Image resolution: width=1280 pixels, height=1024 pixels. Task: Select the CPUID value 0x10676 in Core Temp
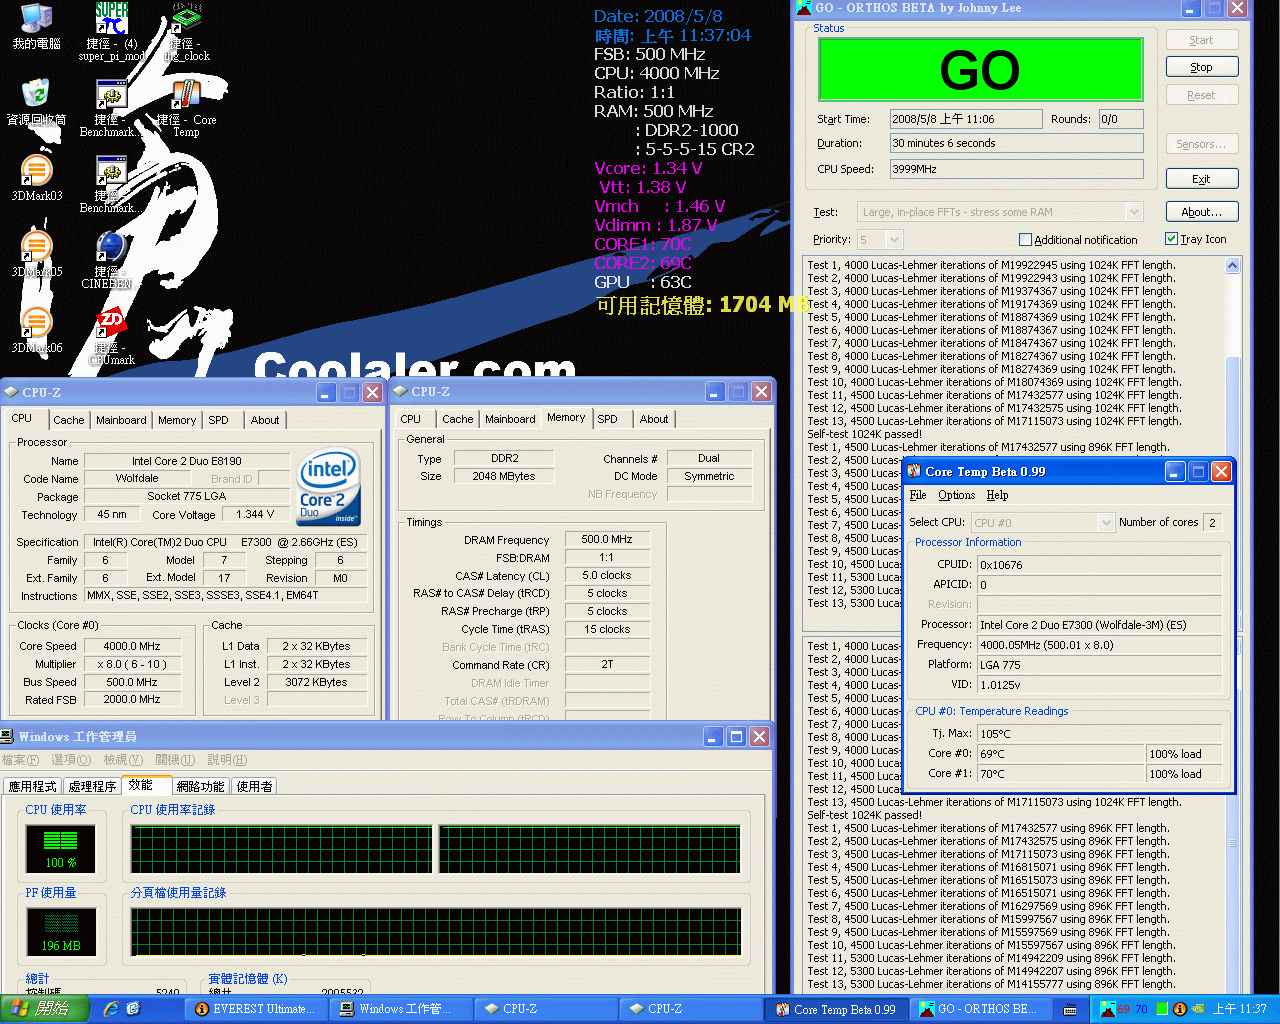(x=1100, y=565)
